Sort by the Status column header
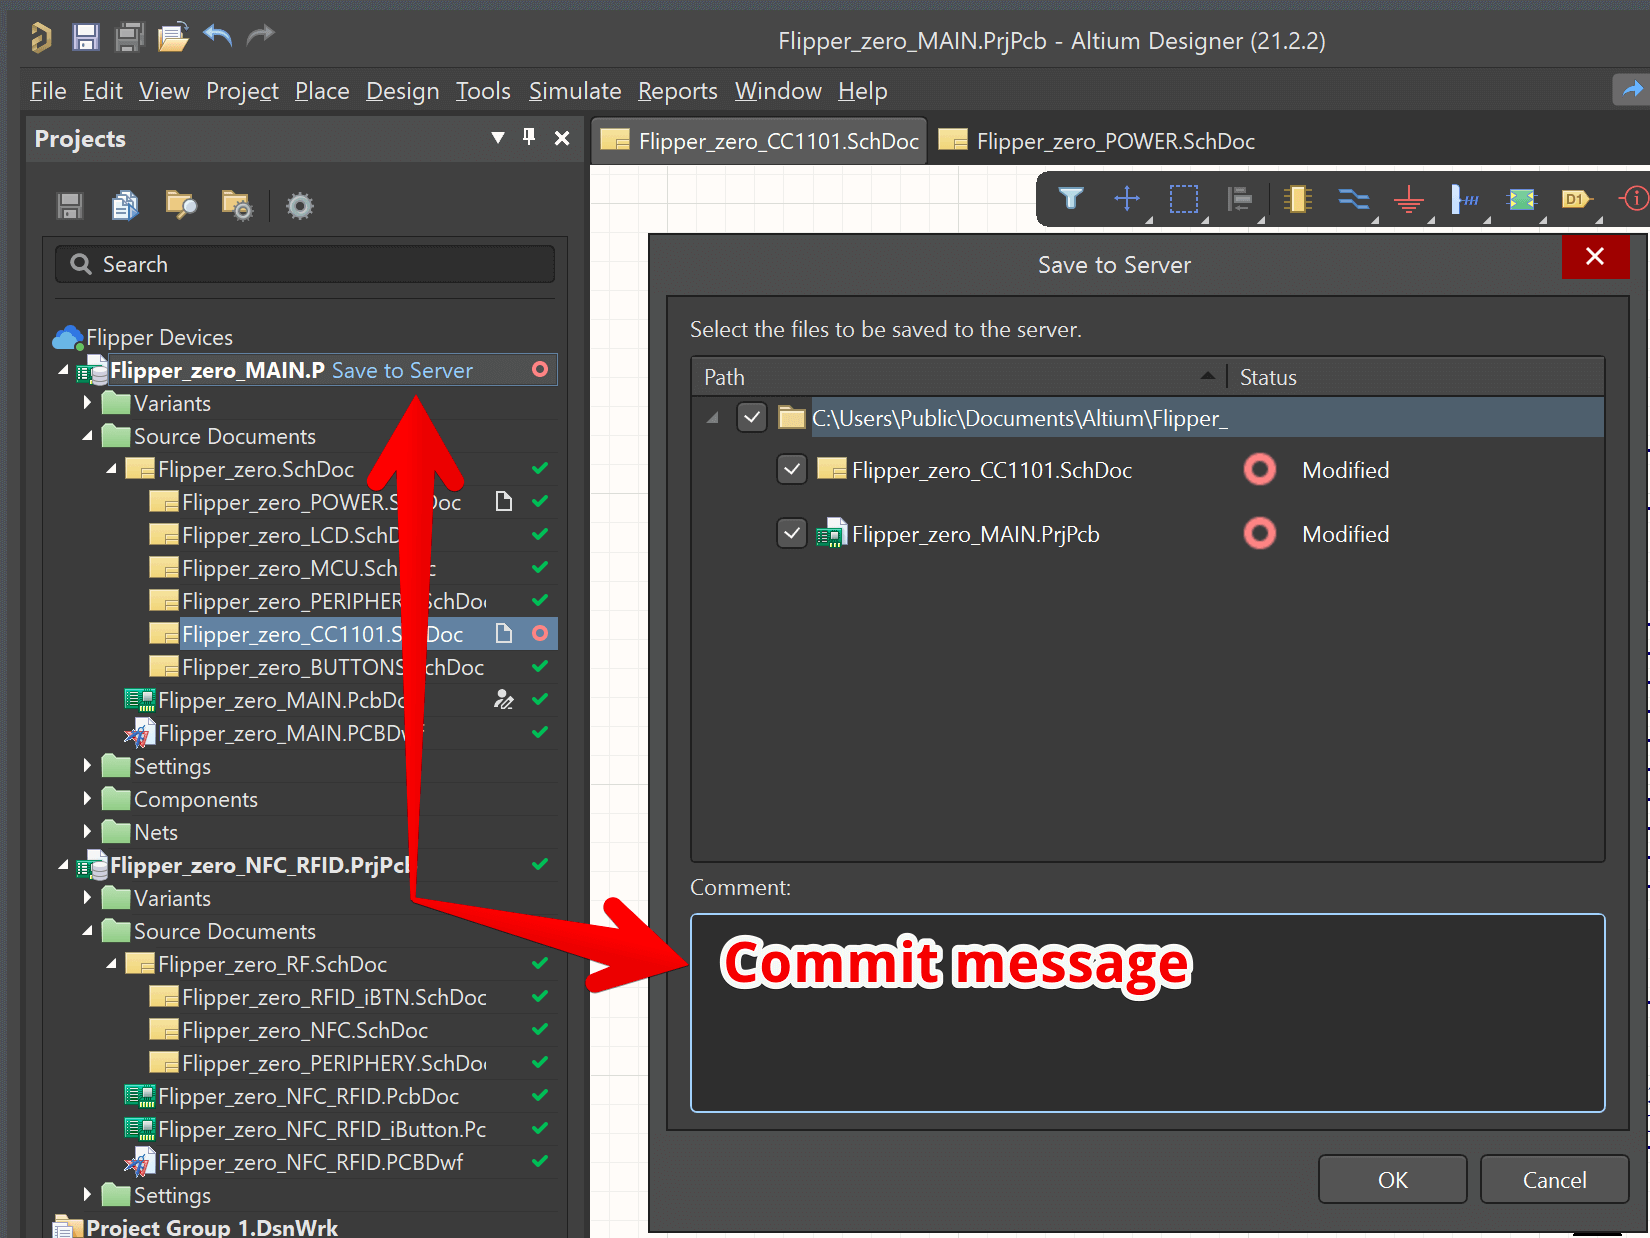 point(1415,377)
